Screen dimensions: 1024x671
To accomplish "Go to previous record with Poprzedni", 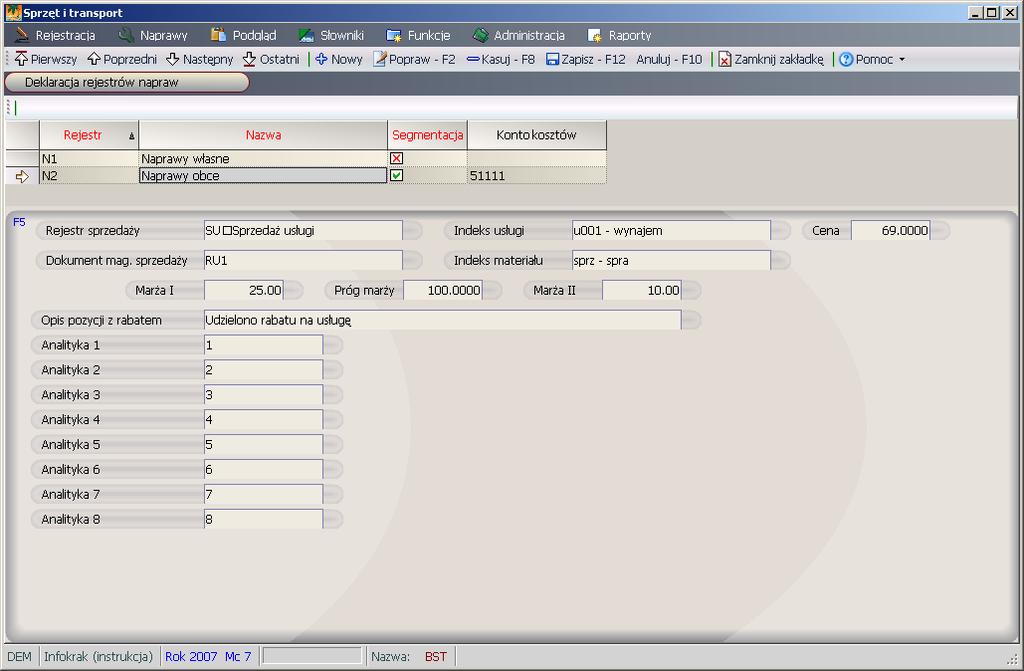I will (122, 59).
